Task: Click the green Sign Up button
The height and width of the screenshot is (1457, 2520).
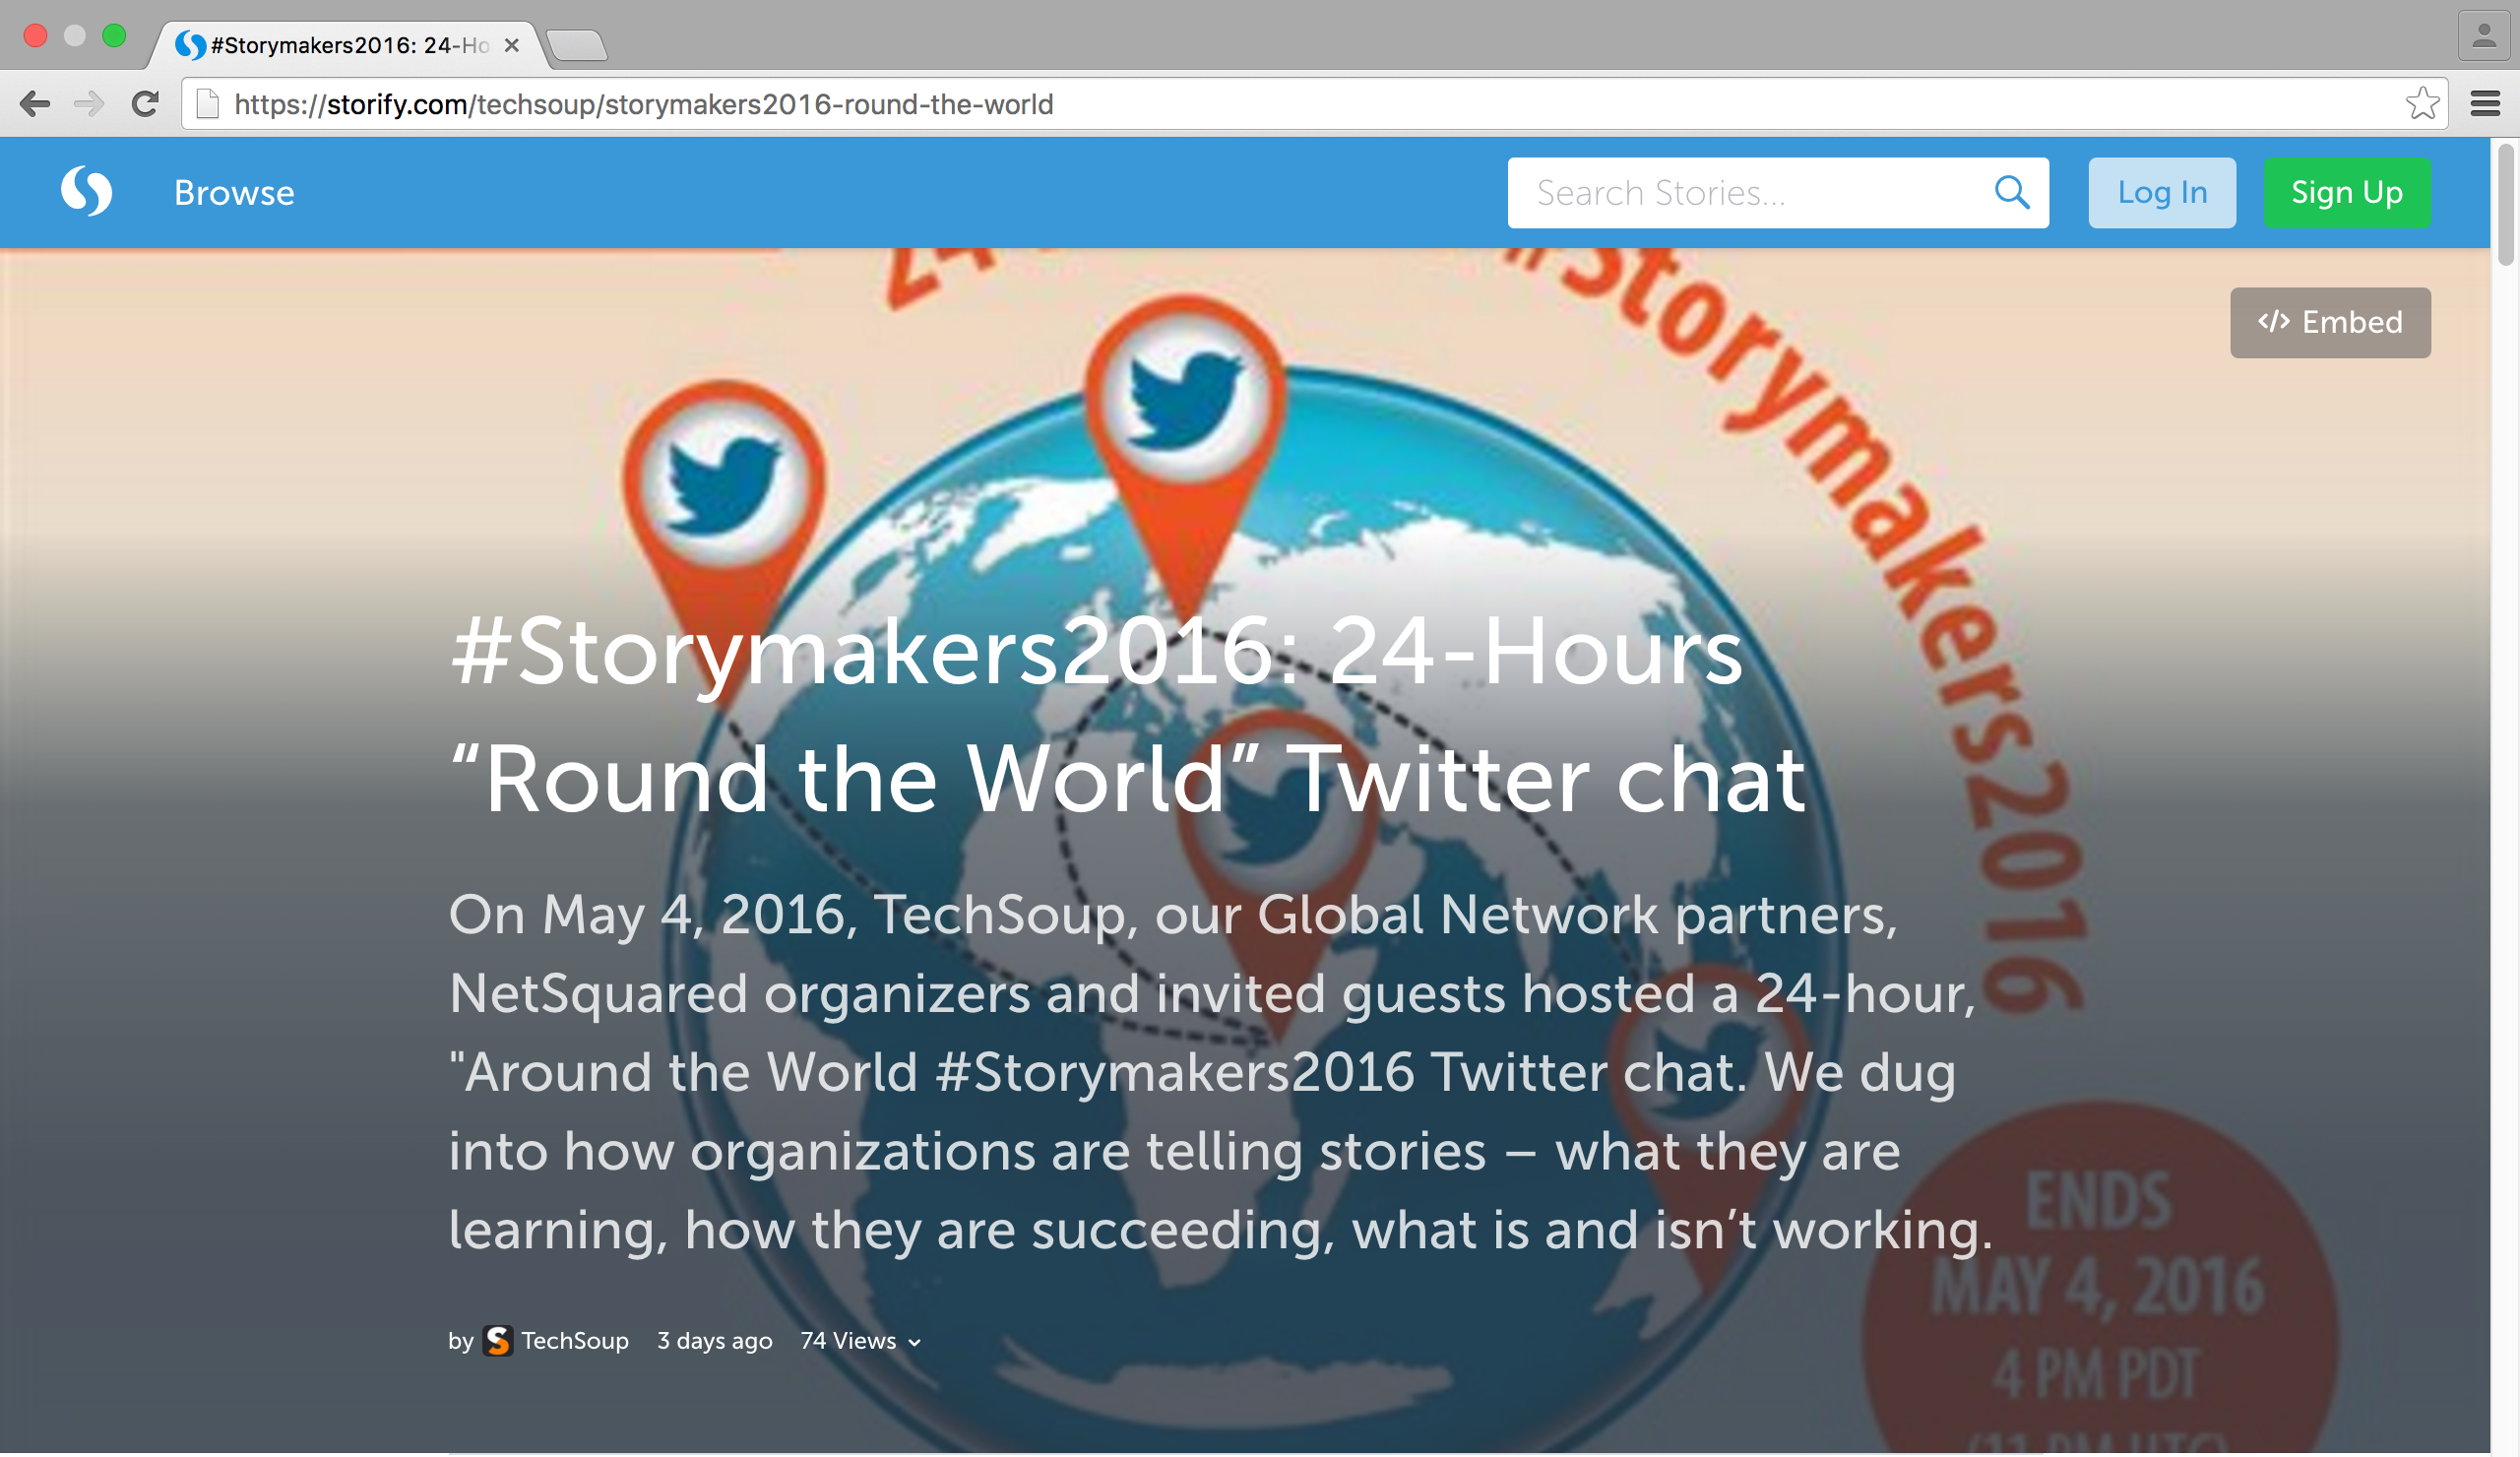Action: coord(2347,193)
